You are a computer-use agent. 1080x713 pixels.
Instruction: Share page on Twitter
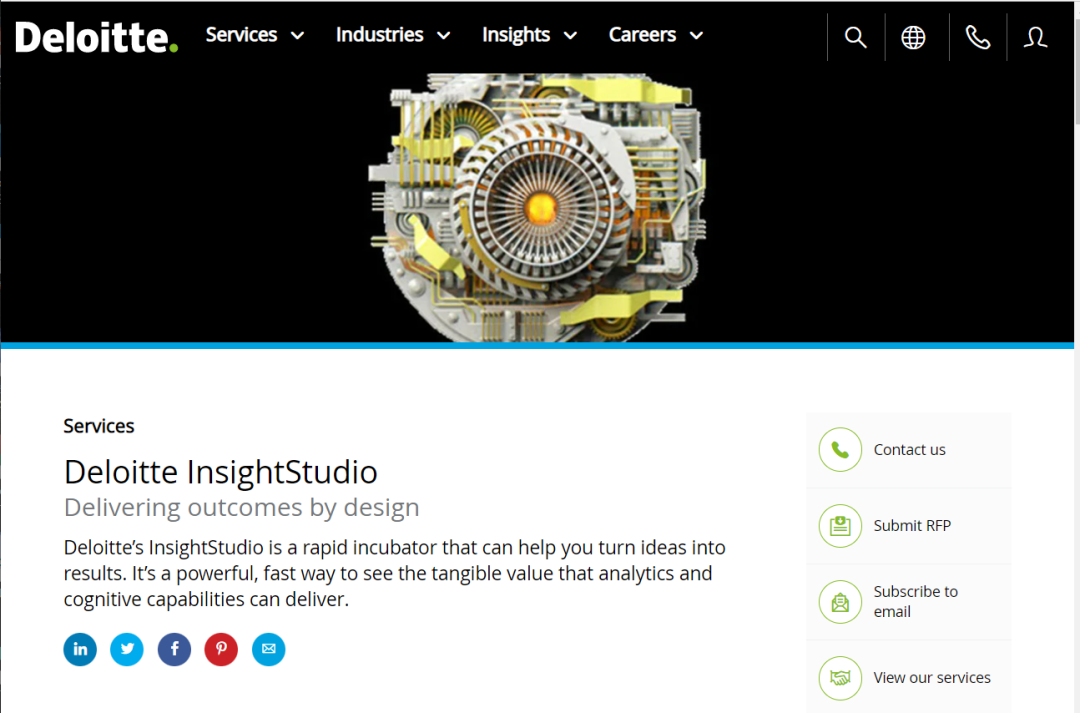[x=127, y=649]
